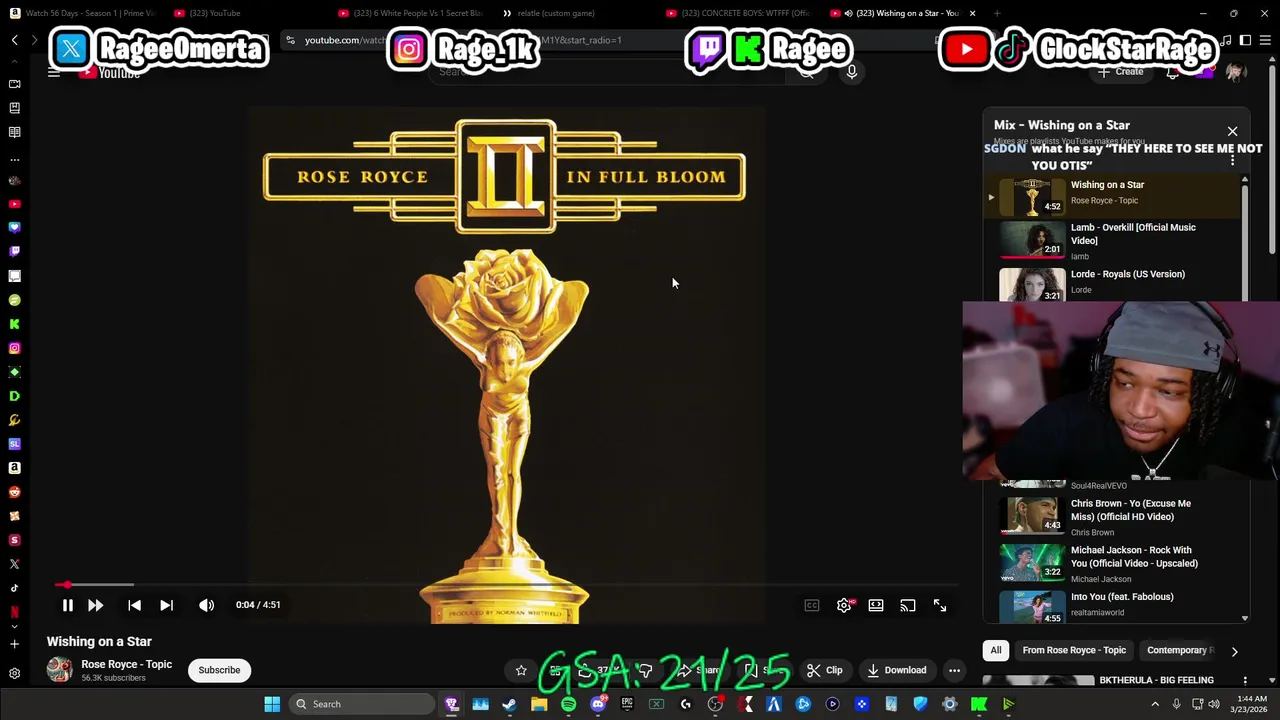Open browser sidebar toggle in address bar
This screenshot has height=720, width=1280.
[1245, 40]
